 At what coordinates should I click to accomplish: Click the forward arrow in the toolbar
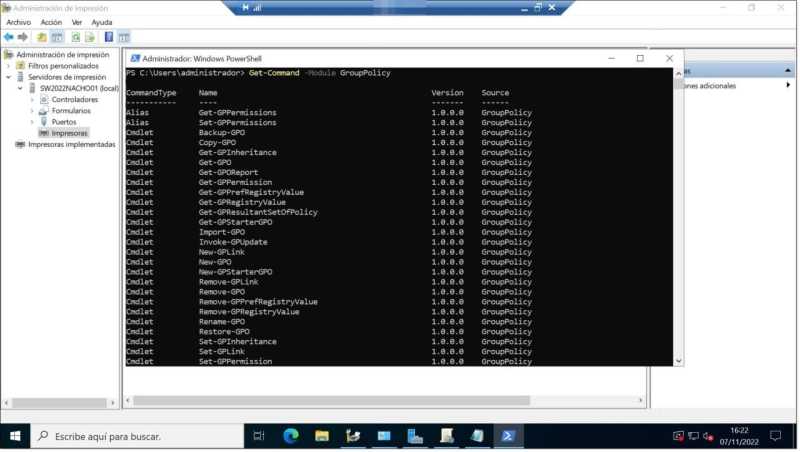23,37
